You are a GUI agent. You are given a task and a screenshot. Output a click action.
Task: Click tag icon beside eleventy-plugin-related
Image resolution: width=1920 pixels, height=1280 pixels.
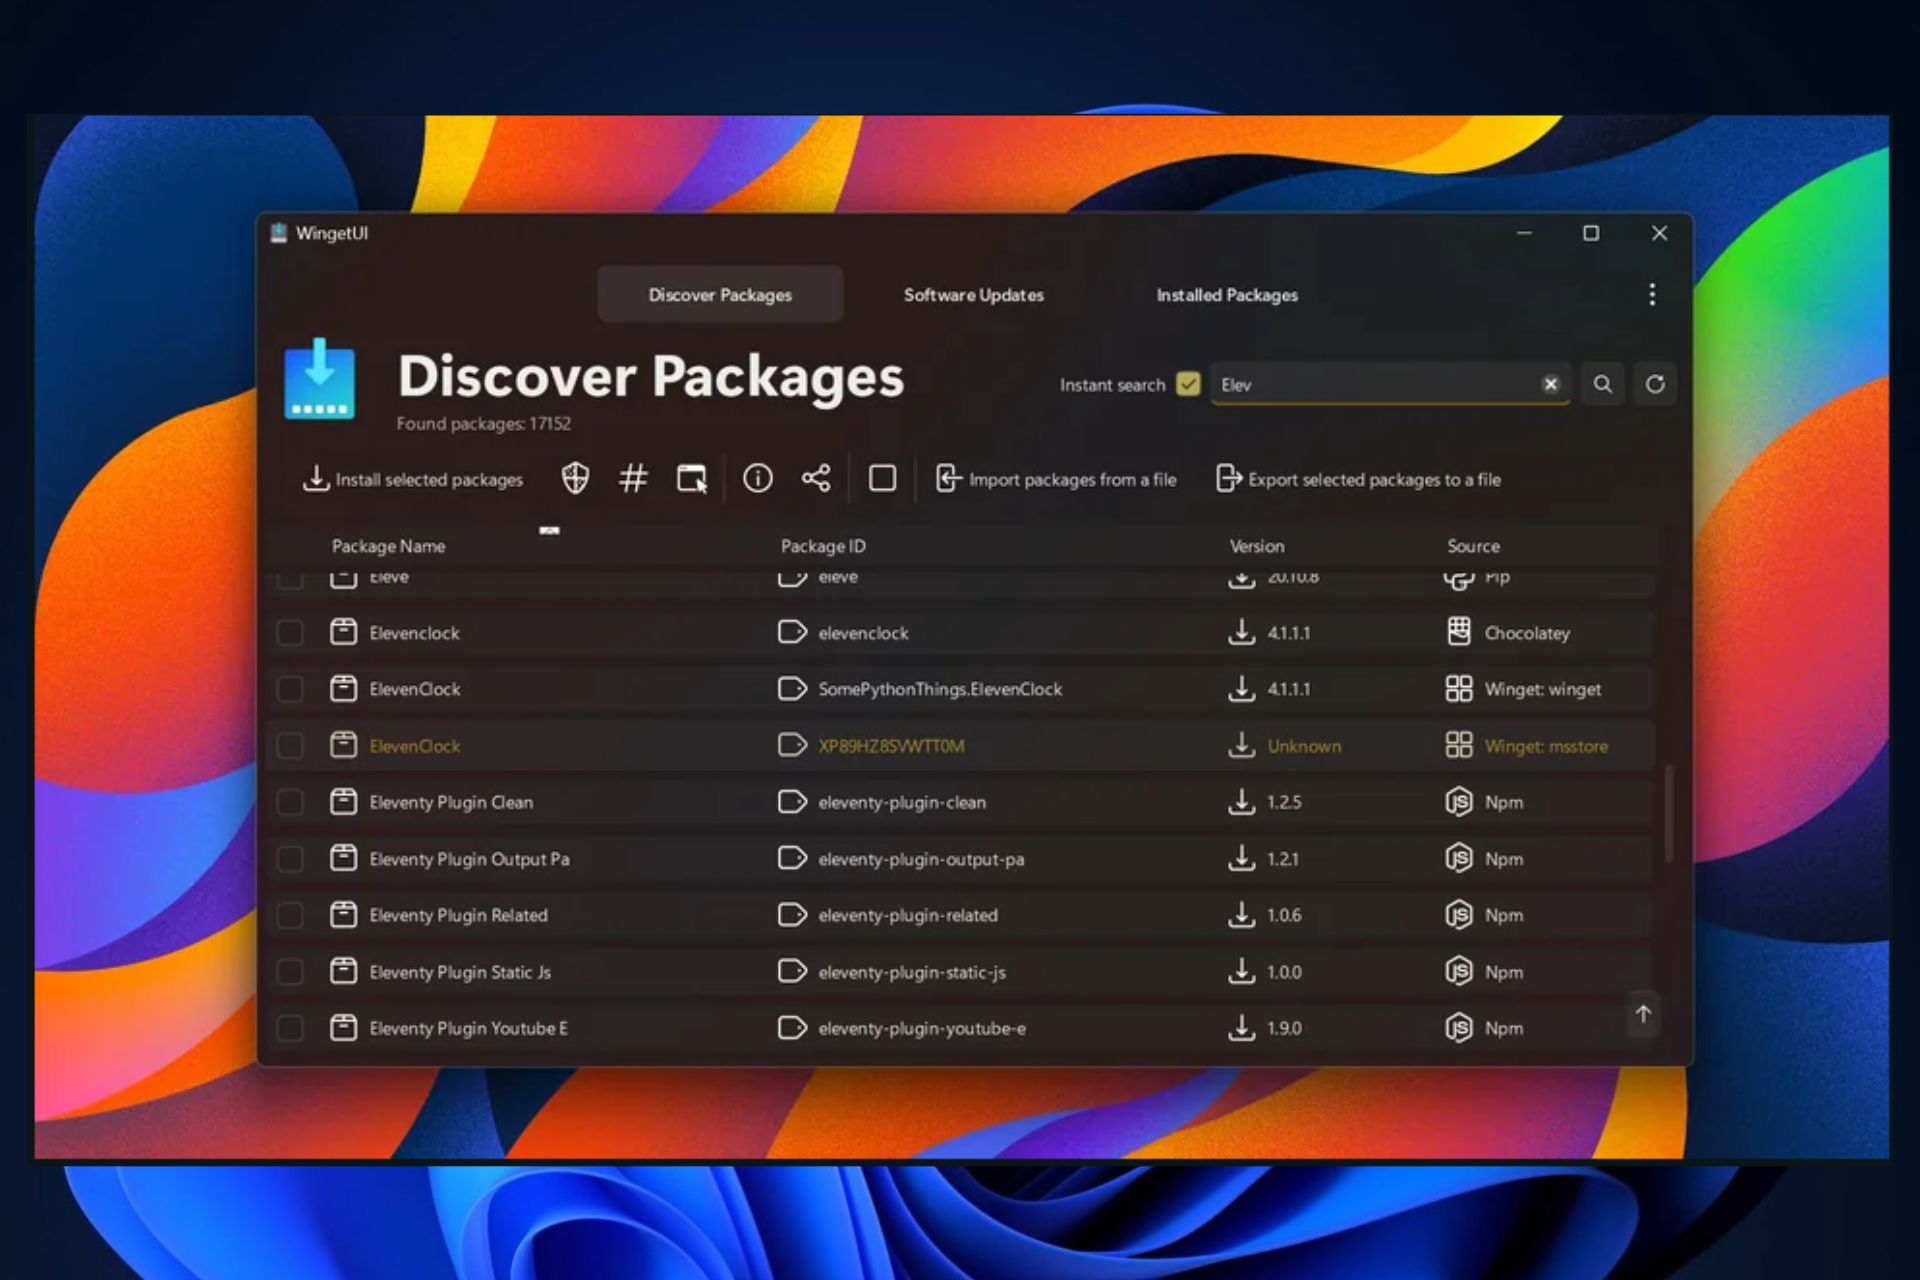pos(792,915)
